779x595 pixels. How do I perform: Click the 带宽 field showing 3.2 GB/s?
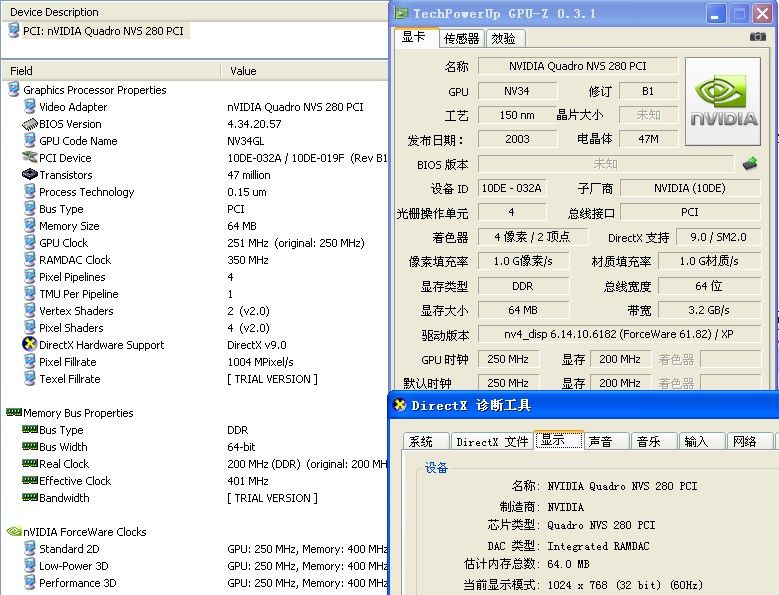coord(709,310)
